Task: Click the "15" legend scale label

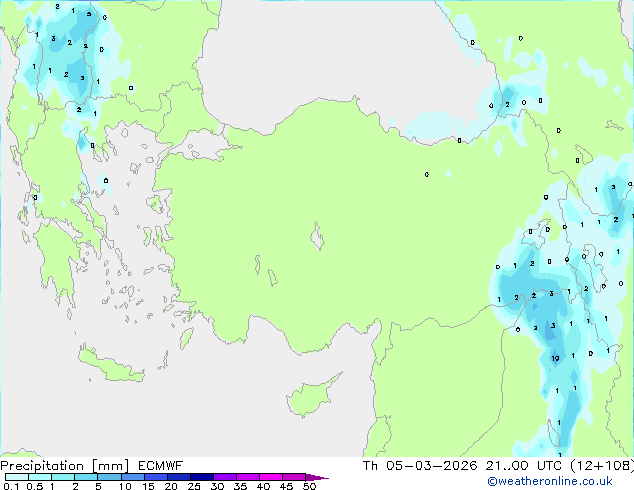Action: point(148,486)
